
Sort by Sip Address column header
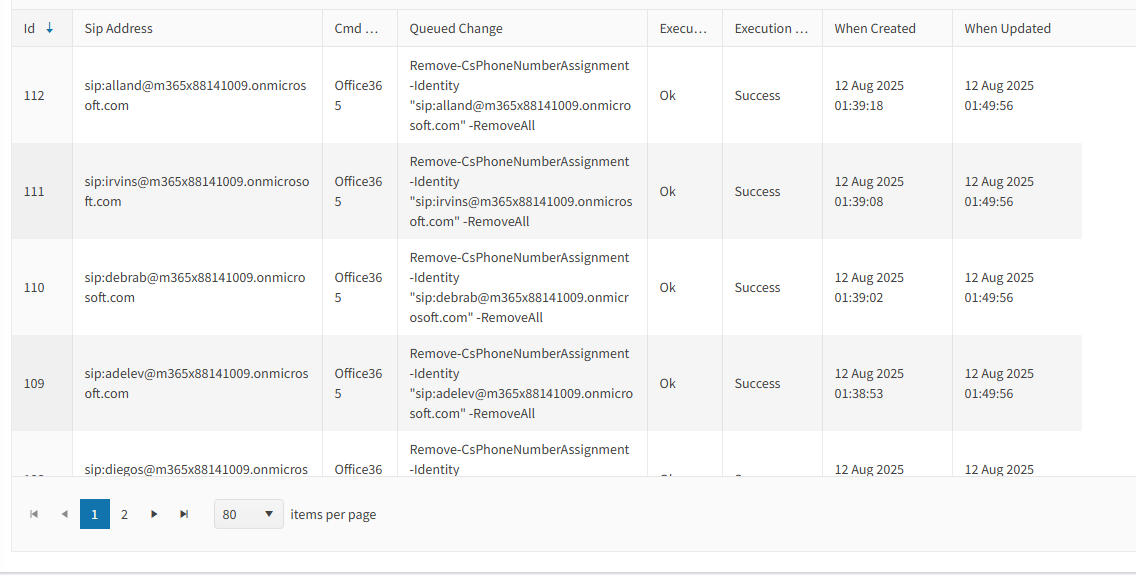coord(119,28)
